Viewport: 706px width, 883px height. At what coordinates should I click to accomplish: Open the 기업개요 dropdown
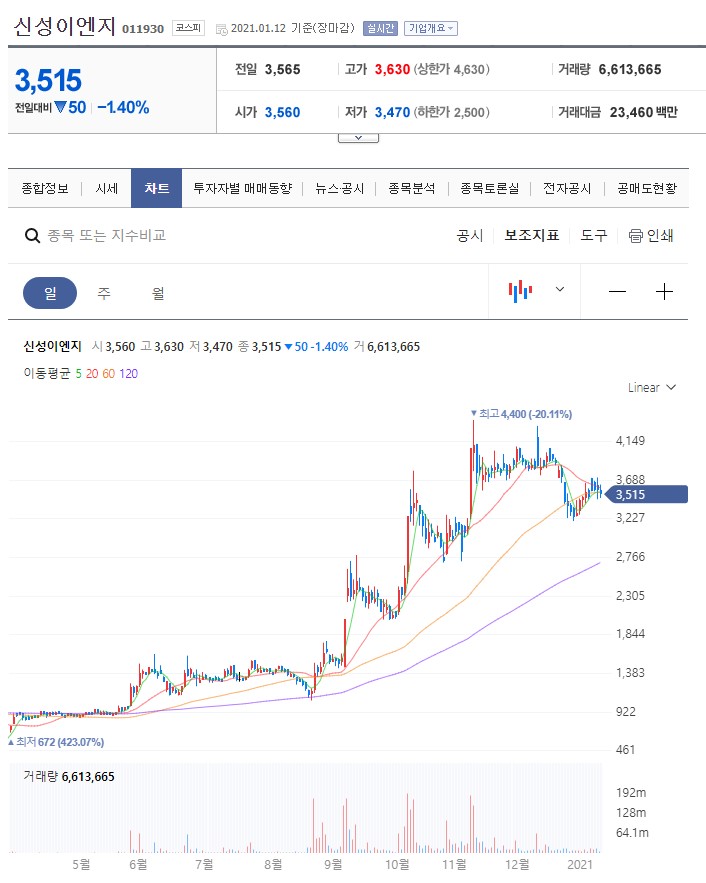point(431,28)
